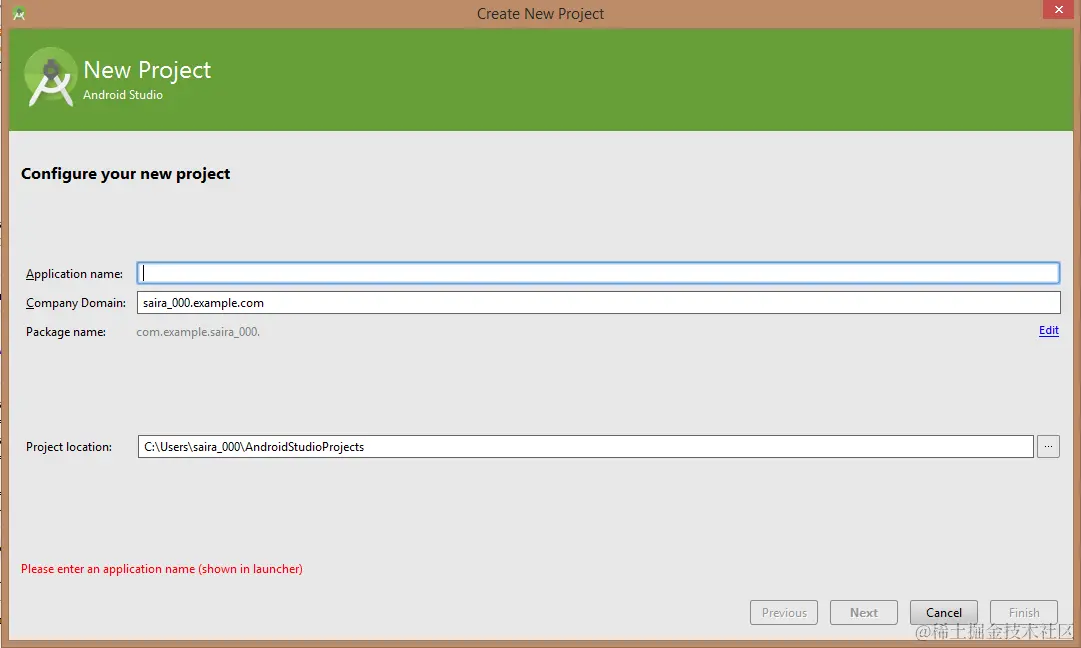This screenshot has height=648, width=1081.
Task: Click the Company Domain text field
Action: tap(598, 303)
